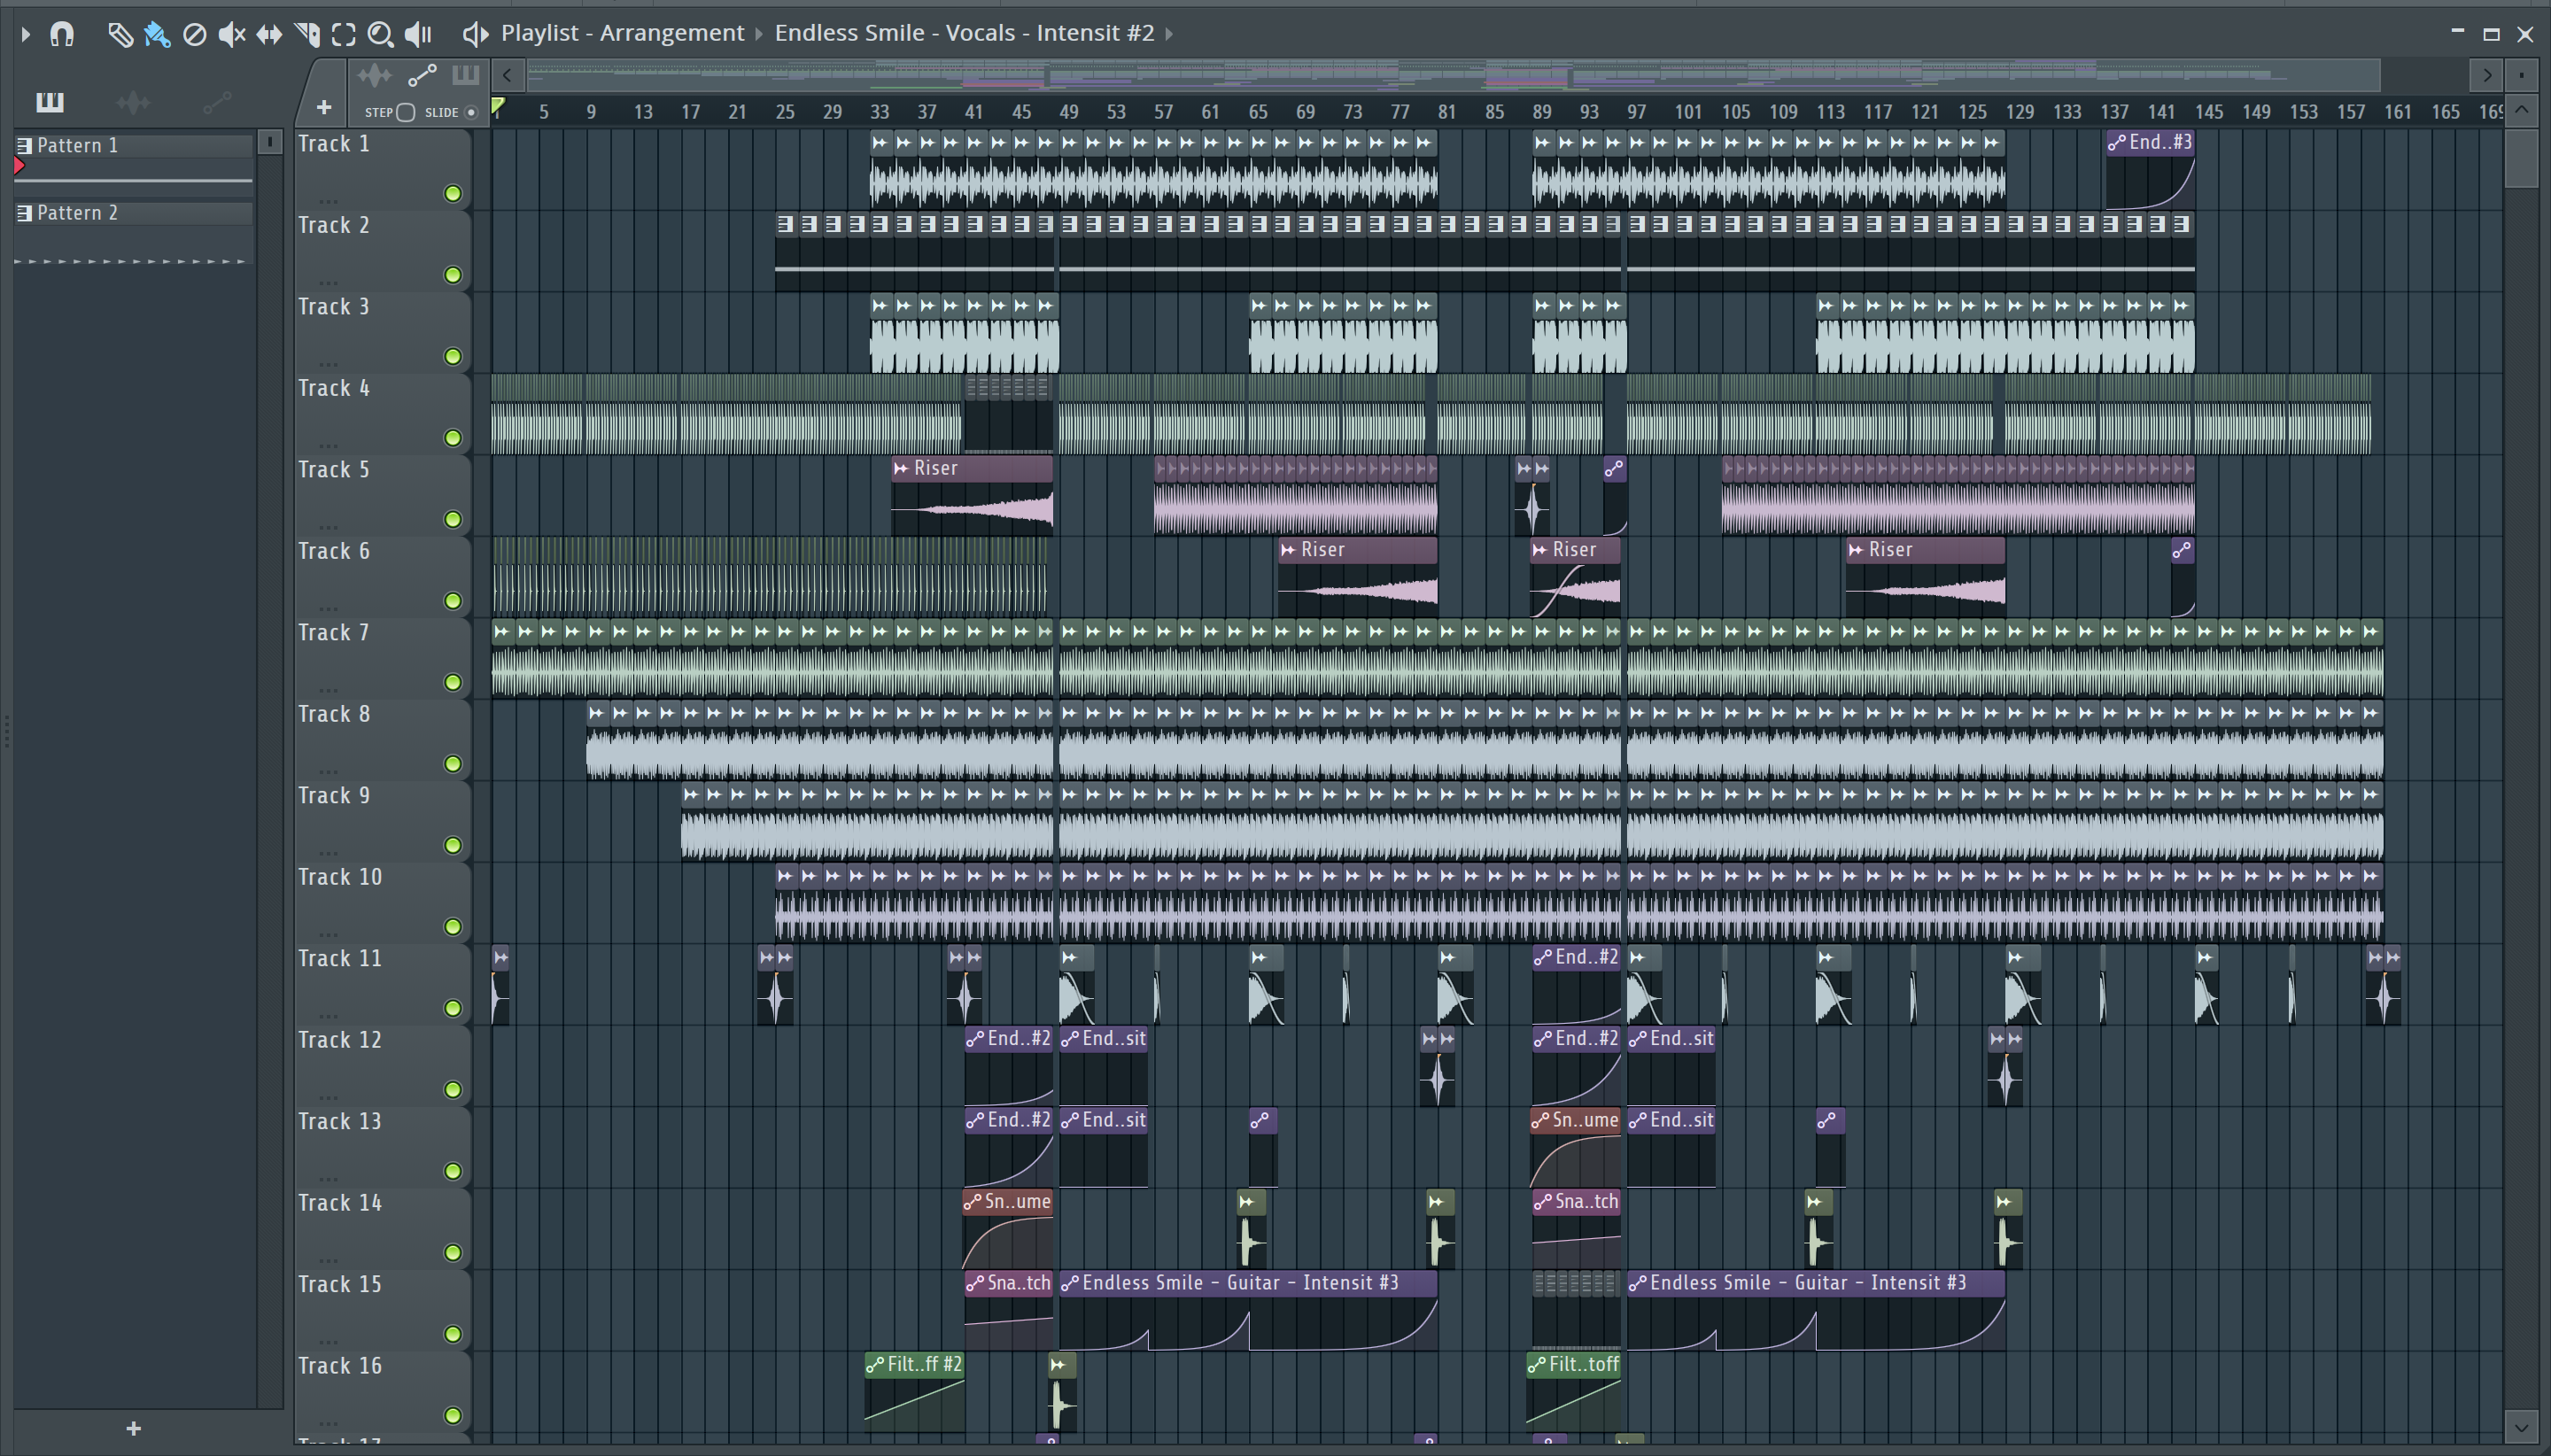The height and width of the screenshot is (1456, 2551).
Task: Toggle SLIDE mode radio button
Action: 471,112
